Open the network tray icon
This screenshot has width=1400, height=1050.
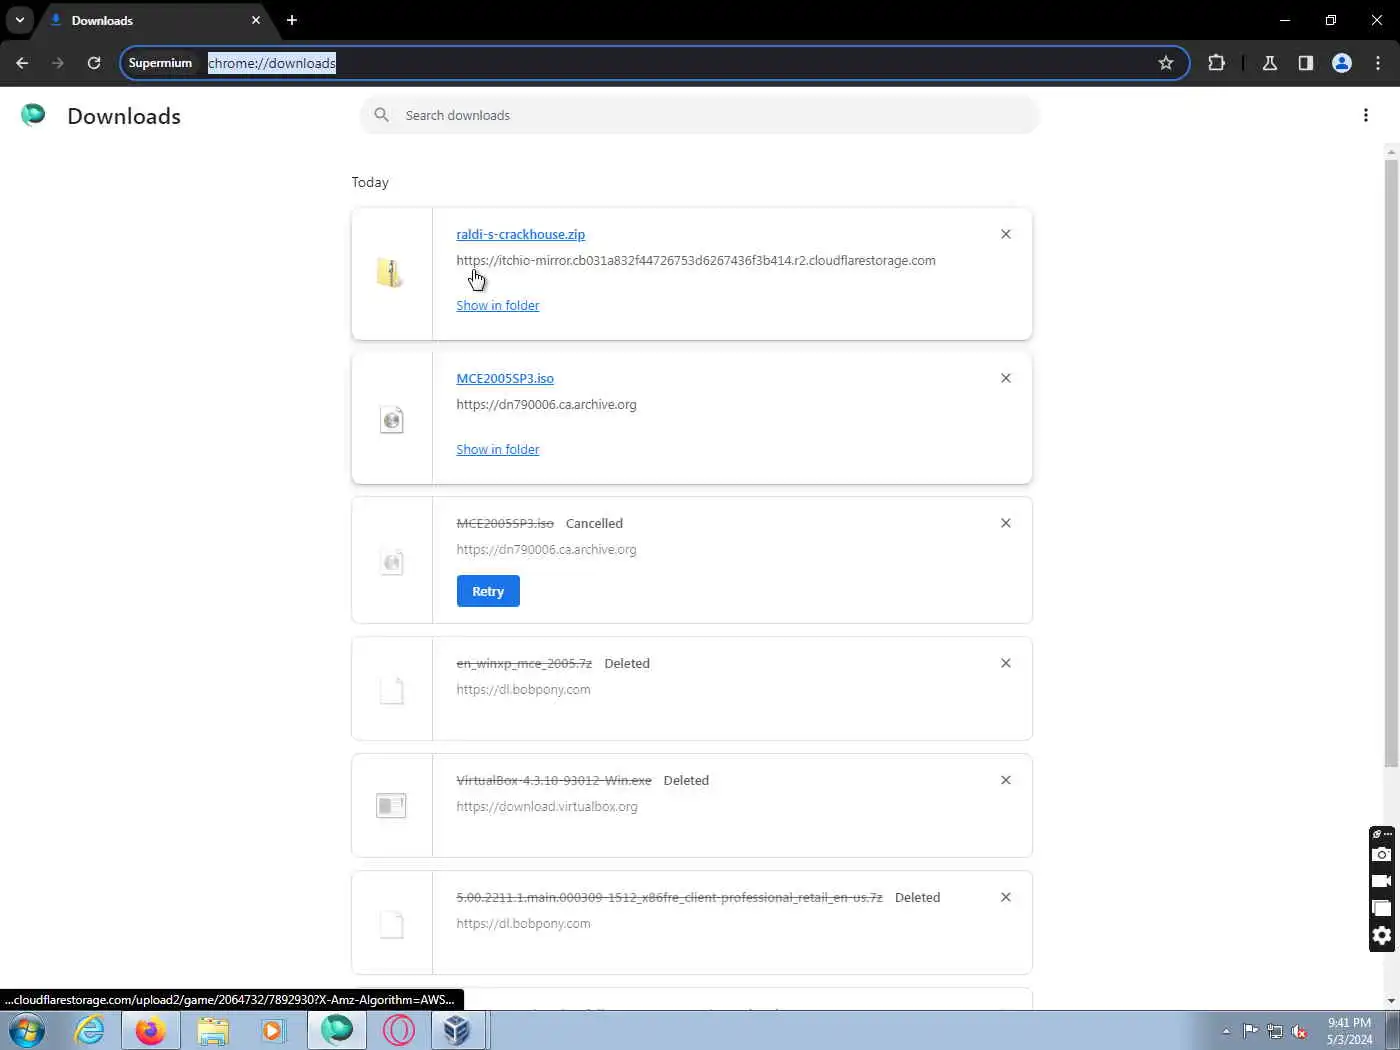tap(1275, 1031)
